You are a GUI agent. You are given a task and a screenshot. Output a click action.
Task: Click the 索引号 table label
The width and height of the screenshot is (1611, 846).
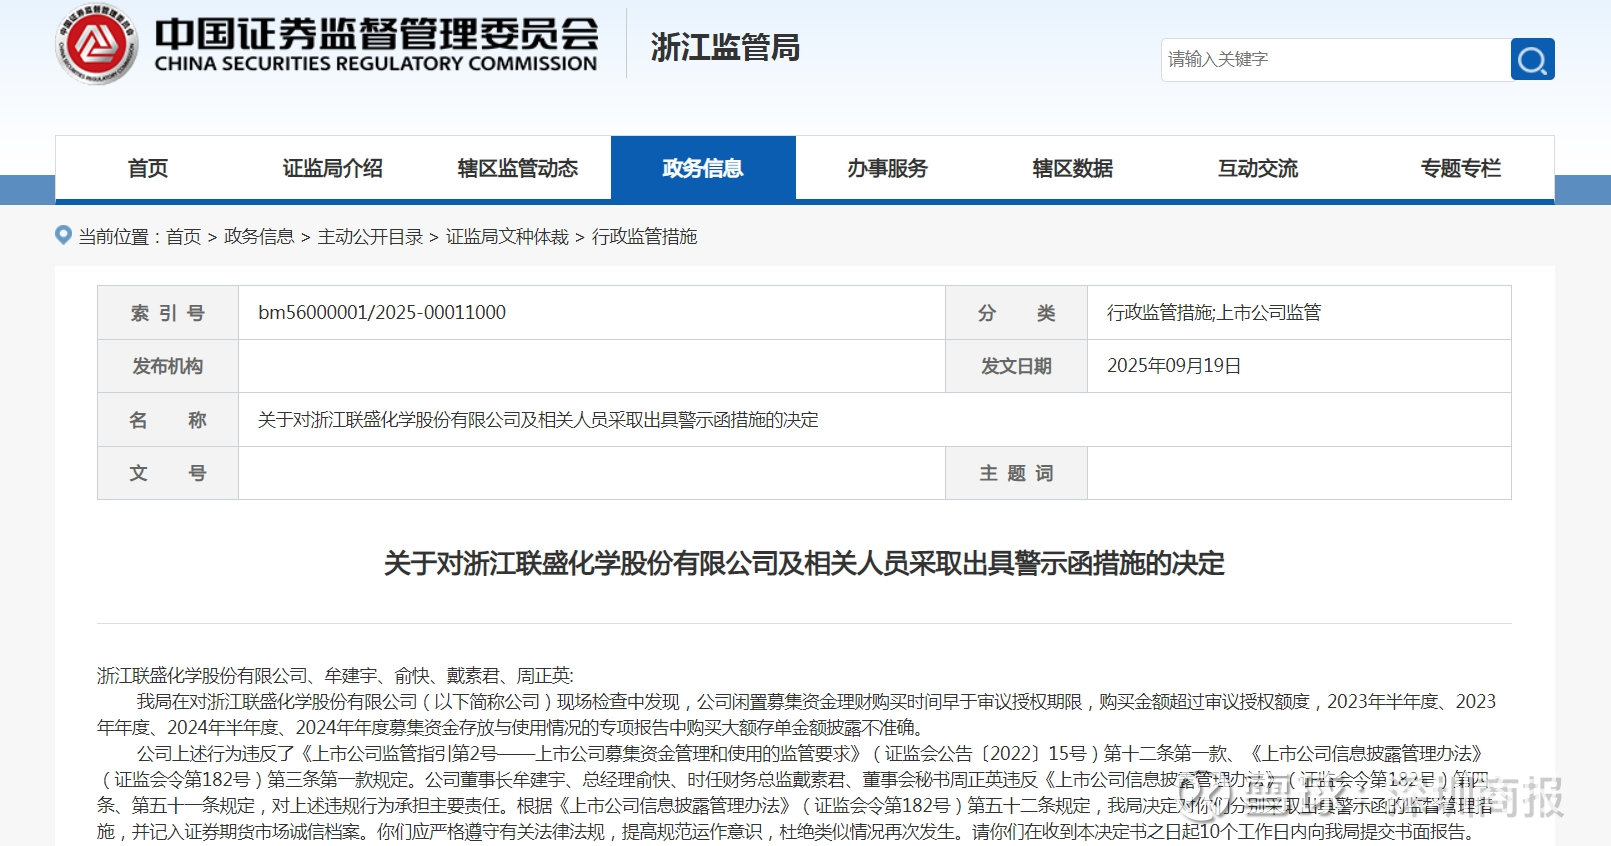(168, 313)
